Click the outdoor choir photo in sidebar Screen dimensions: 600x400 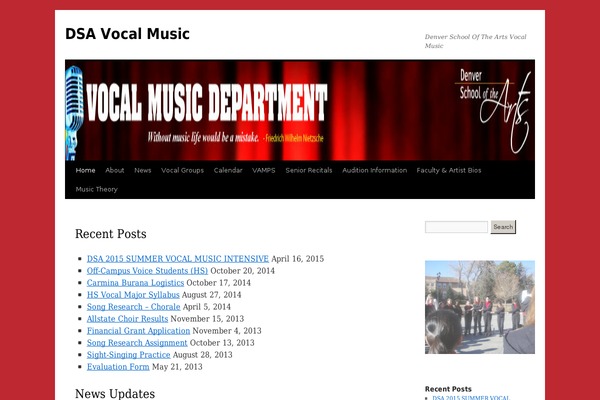(x=480, y=307)
